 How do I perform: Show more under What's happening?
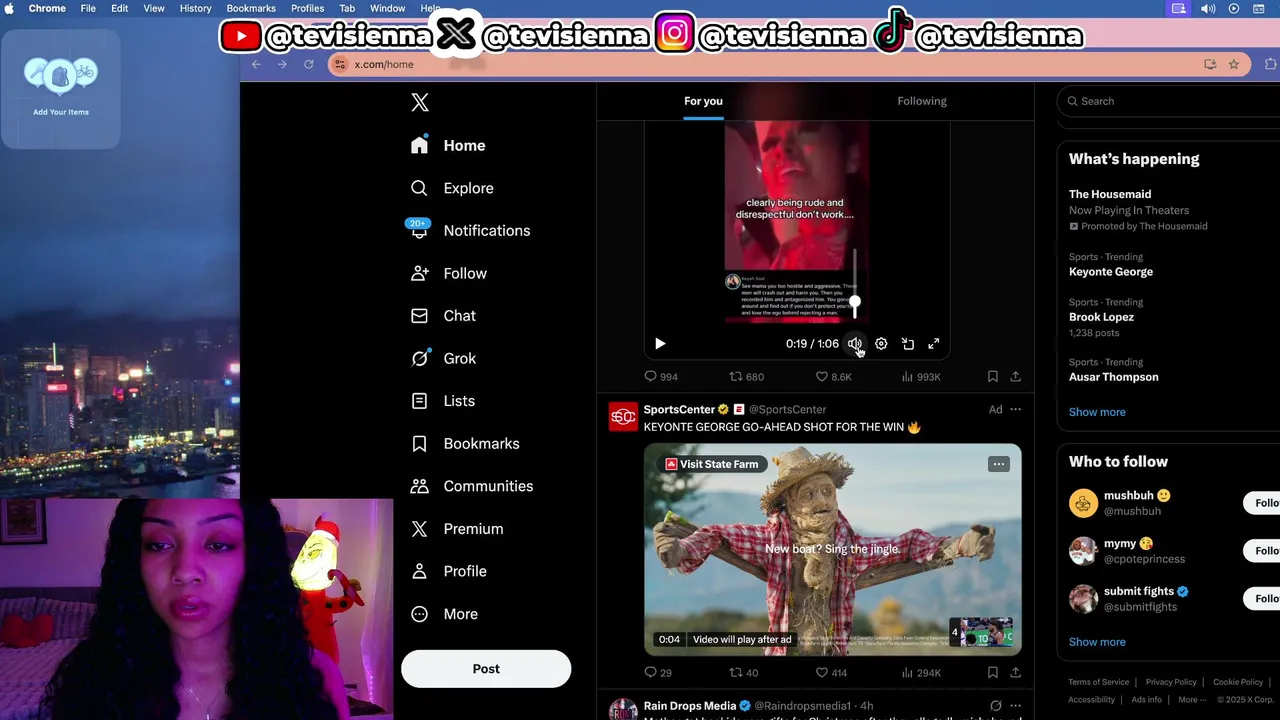pos(1097,412)
